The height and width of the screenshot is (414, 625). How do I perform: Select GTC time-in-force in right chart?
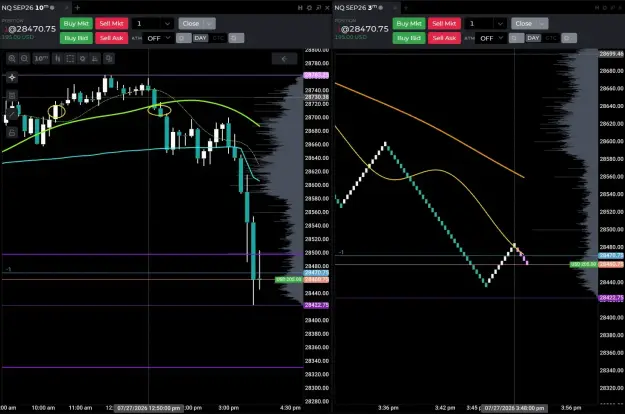point(551,38)
